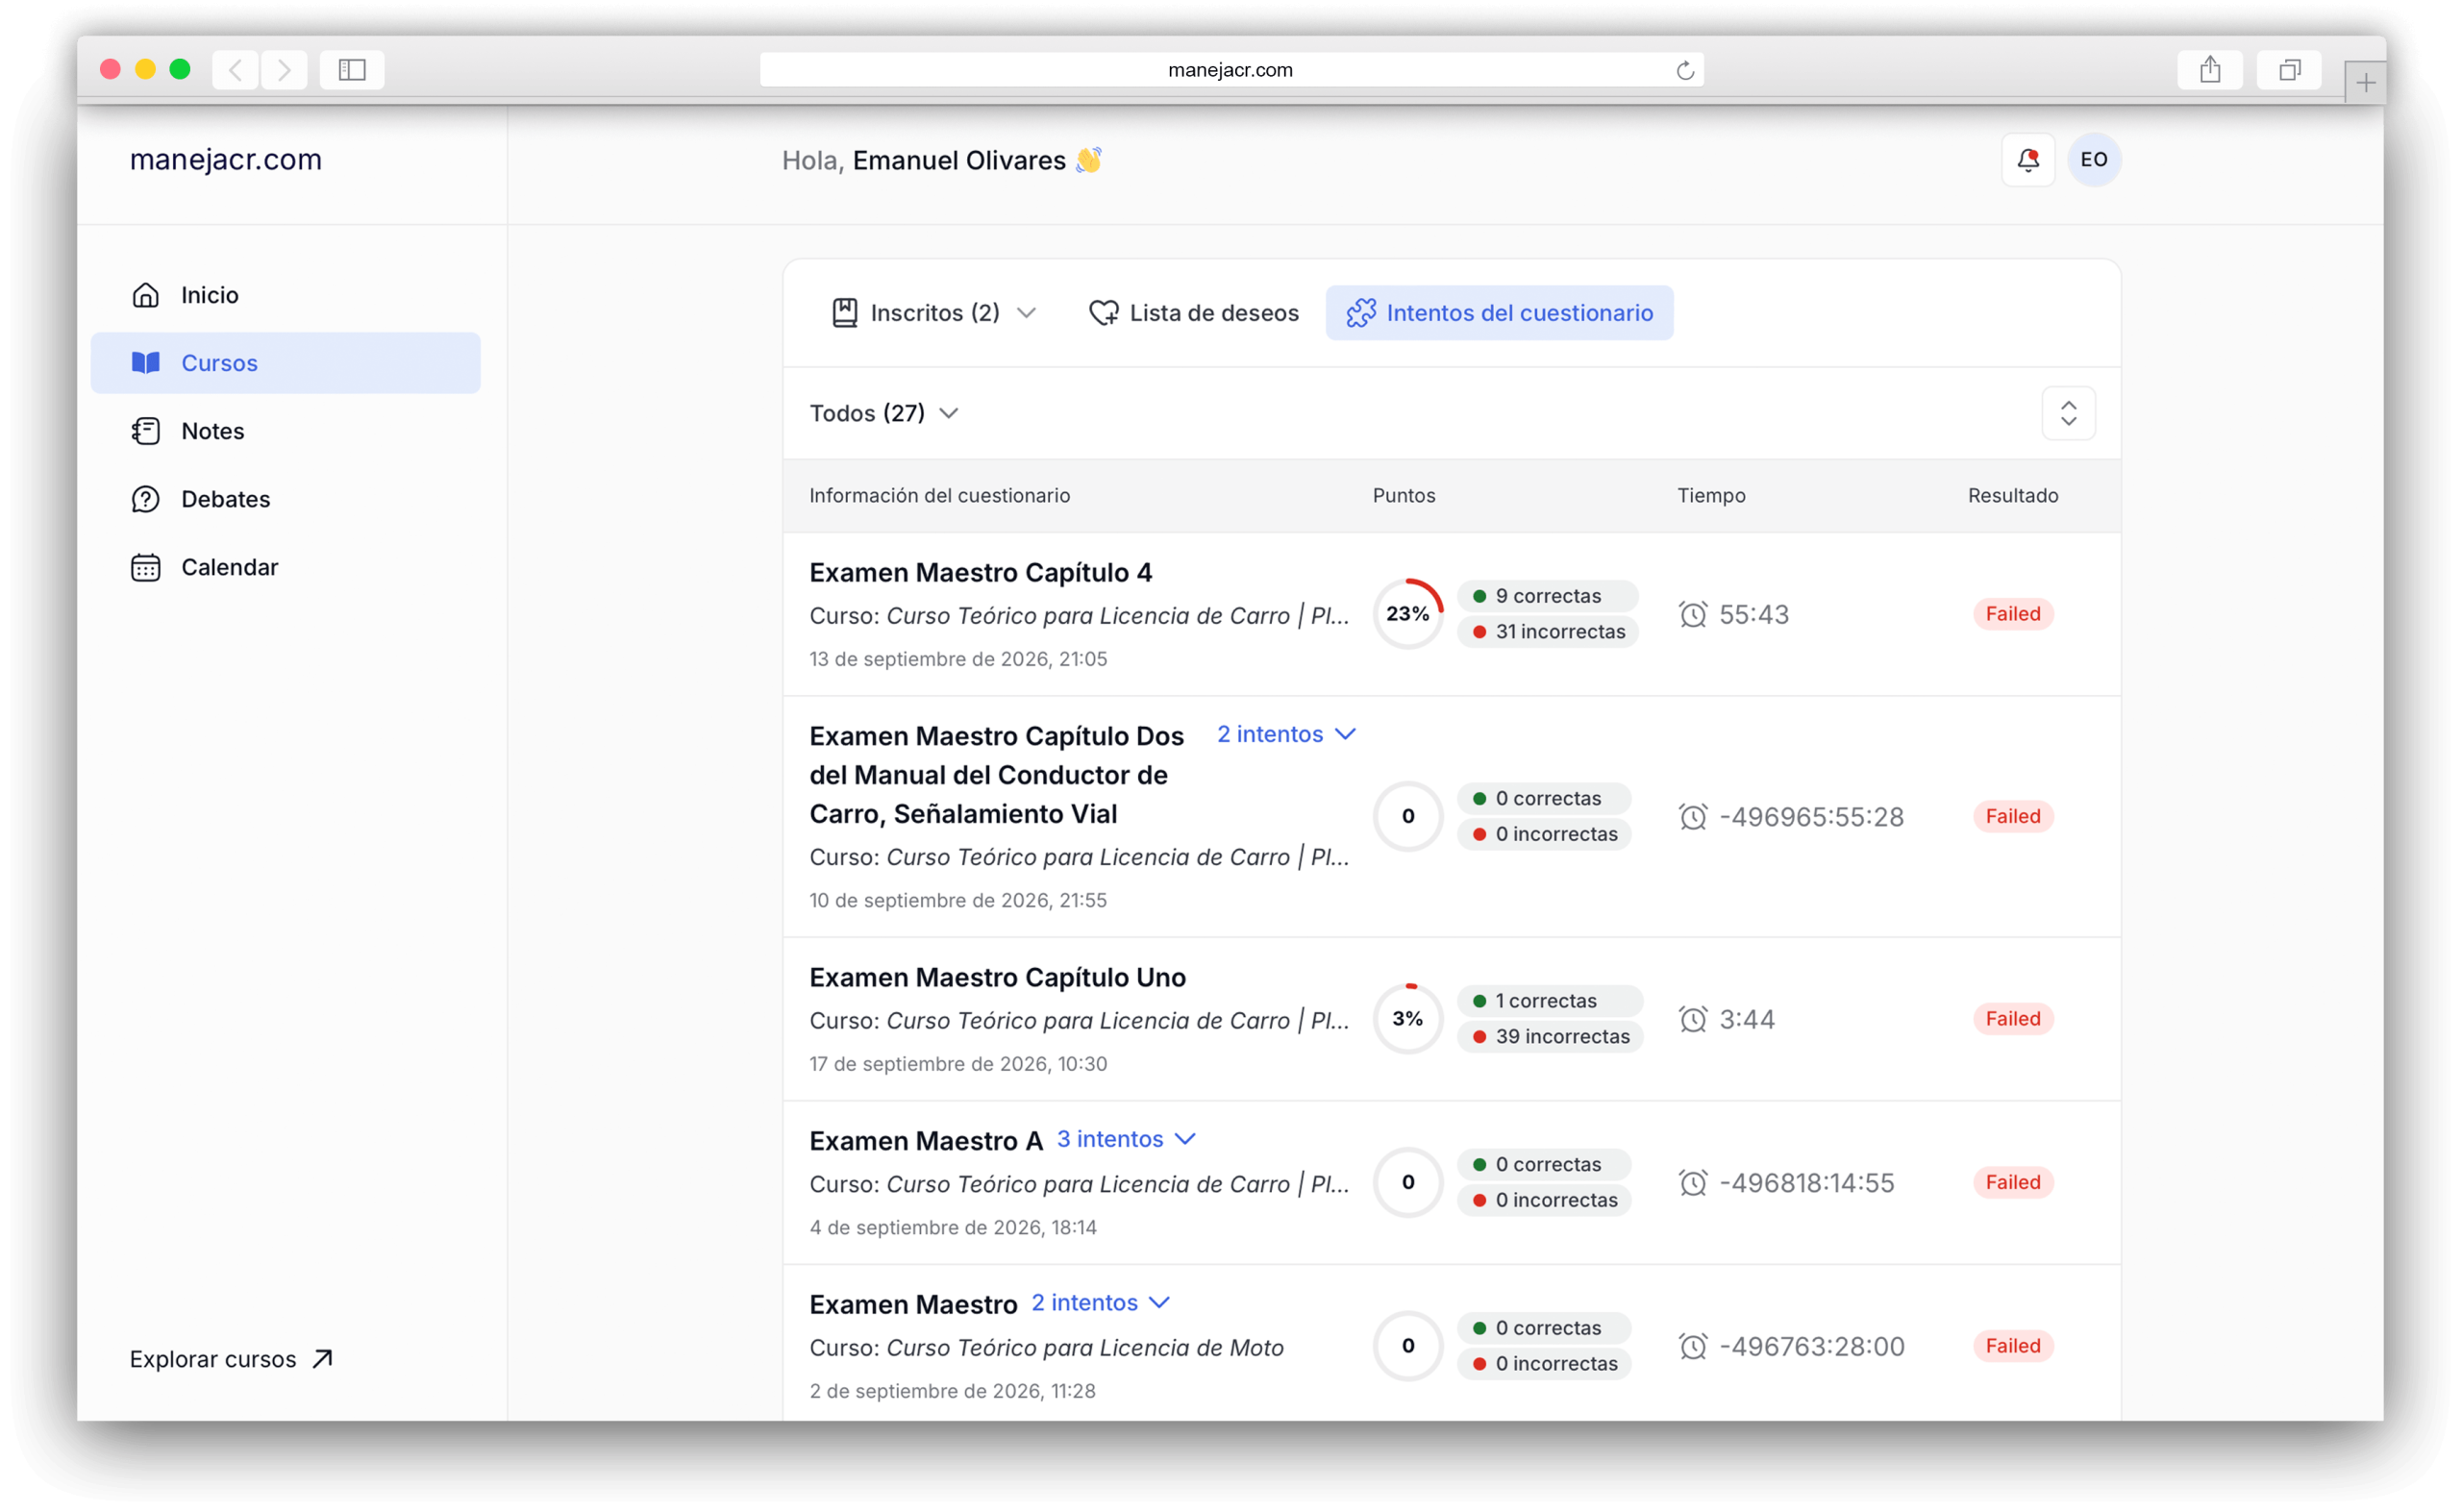
Task: Open Examen Maestro Capítulo 4 title
Action: point(980,572)
